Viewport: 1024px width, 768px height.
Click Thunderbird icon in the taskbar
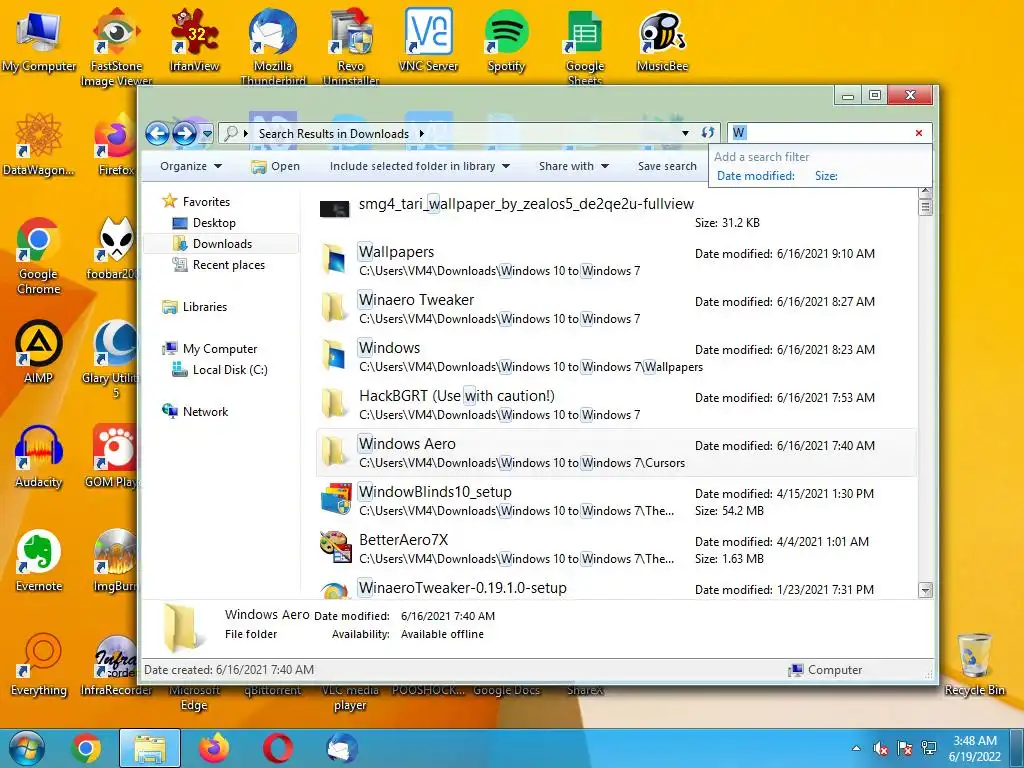tap(342, 748)
